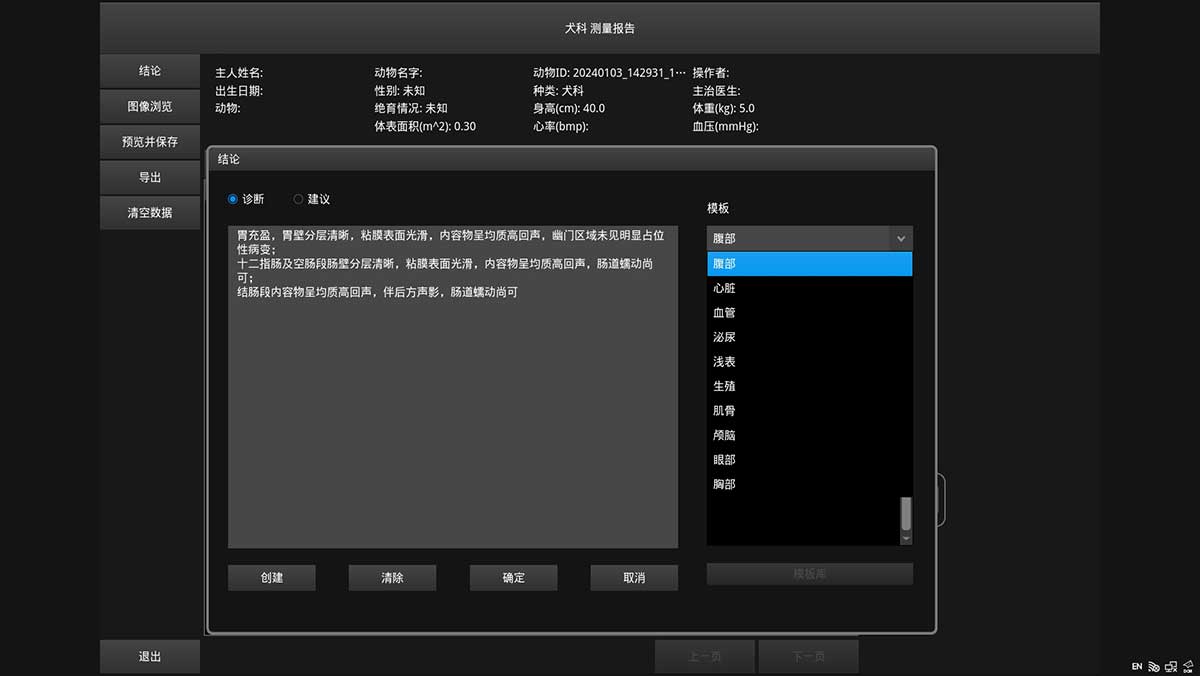Collapse the 模板 dropdown with chevron arrow
This screenshot has width=1200, height=676.
coord(900,239)
